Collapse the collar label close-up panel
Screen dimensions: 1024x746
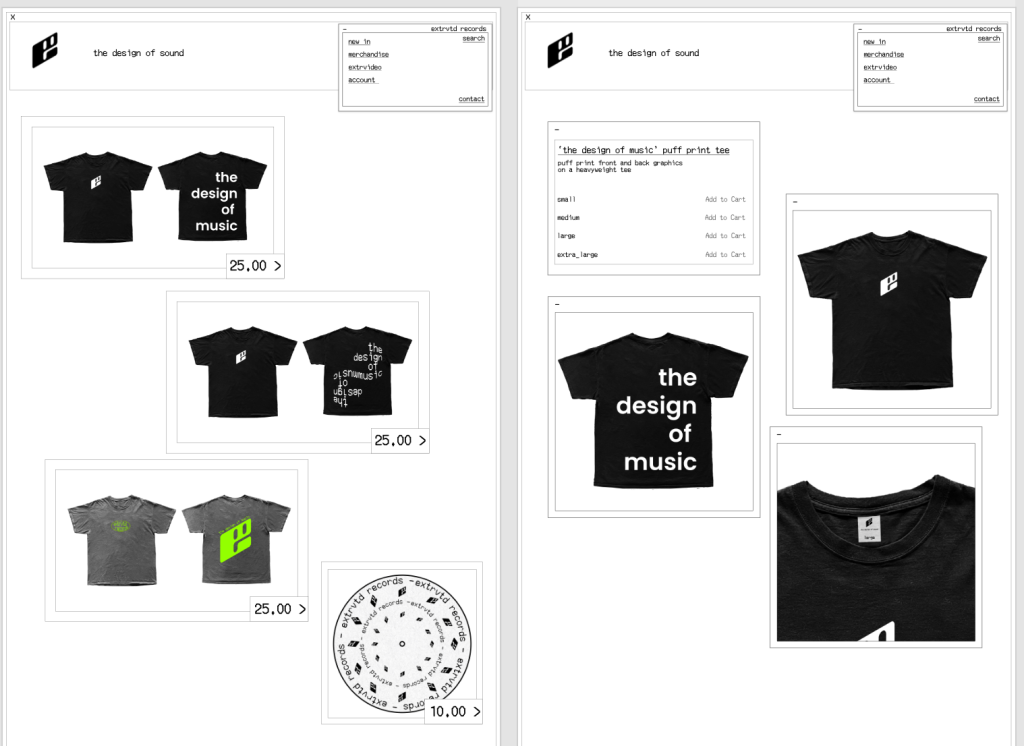[x=779, y=434]
